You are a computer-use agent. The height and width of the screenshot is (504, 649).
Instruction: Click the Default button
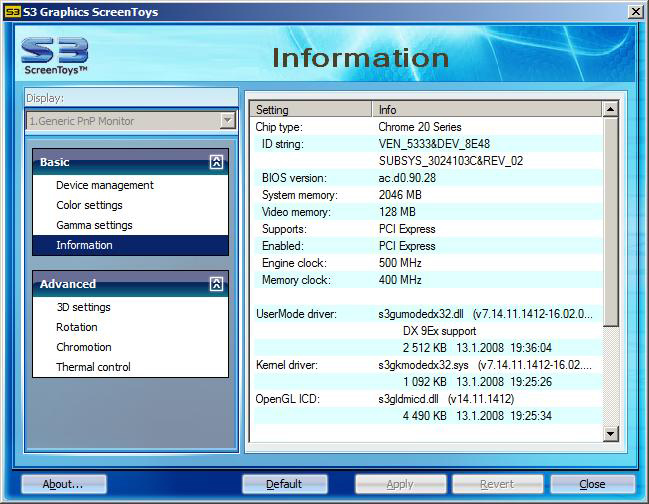pos(284,484)
